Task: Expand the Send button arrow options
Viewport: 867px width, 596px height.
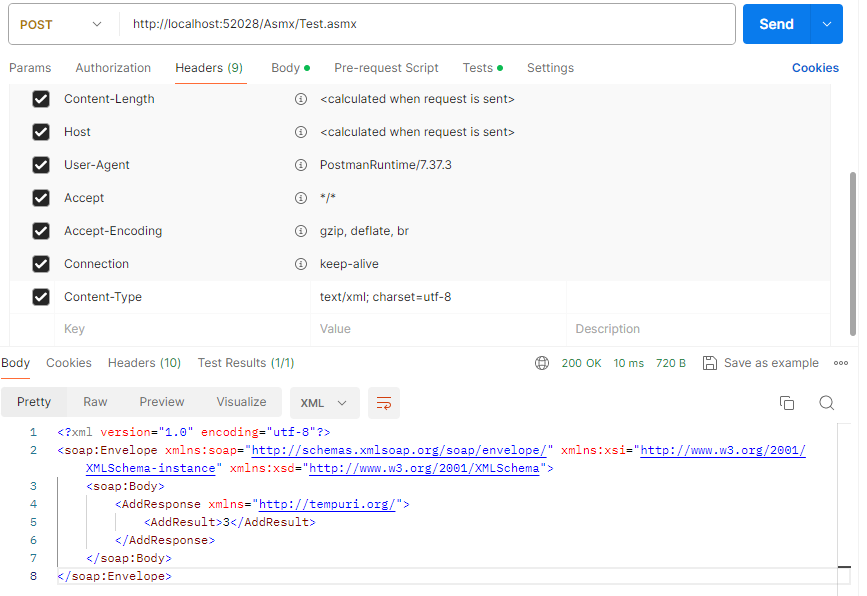Action: point(826,25)
